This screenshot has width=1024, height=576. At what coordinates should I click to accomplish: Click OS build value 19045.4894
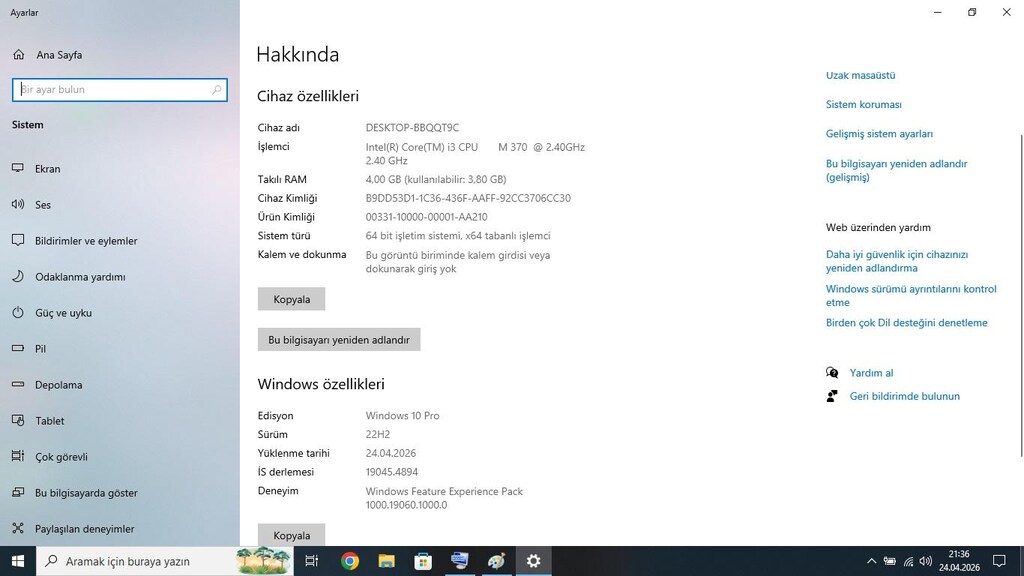coord(392,472)
